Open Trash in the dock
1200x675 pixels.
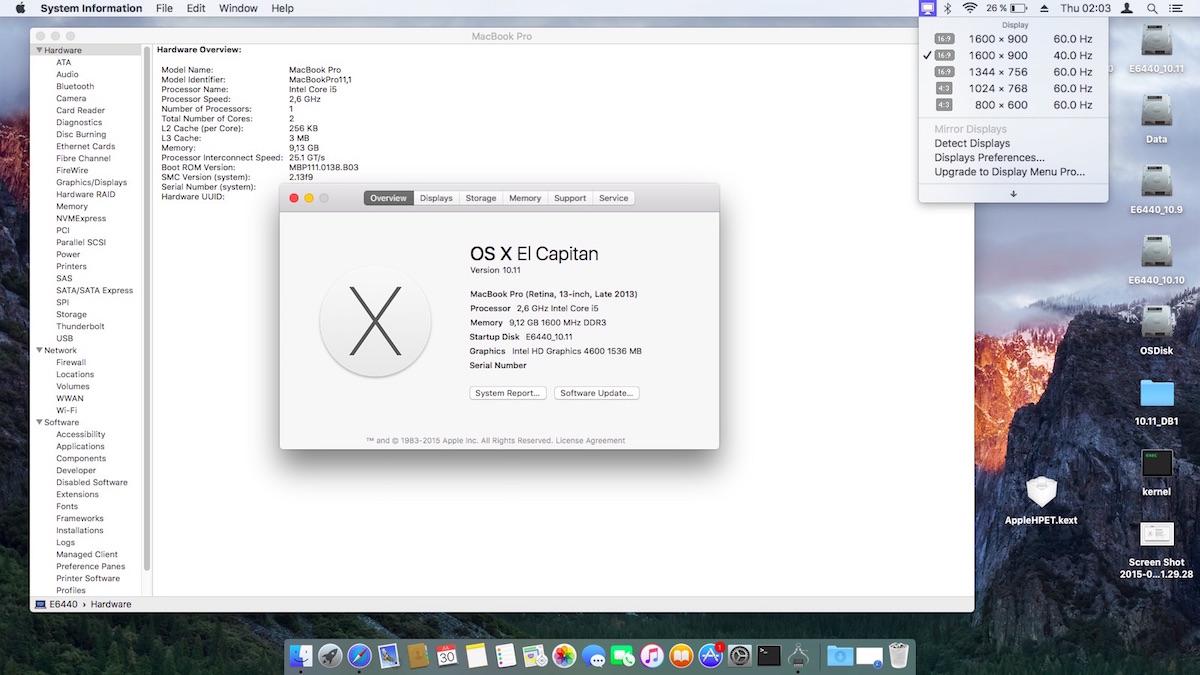click(899, 656)
